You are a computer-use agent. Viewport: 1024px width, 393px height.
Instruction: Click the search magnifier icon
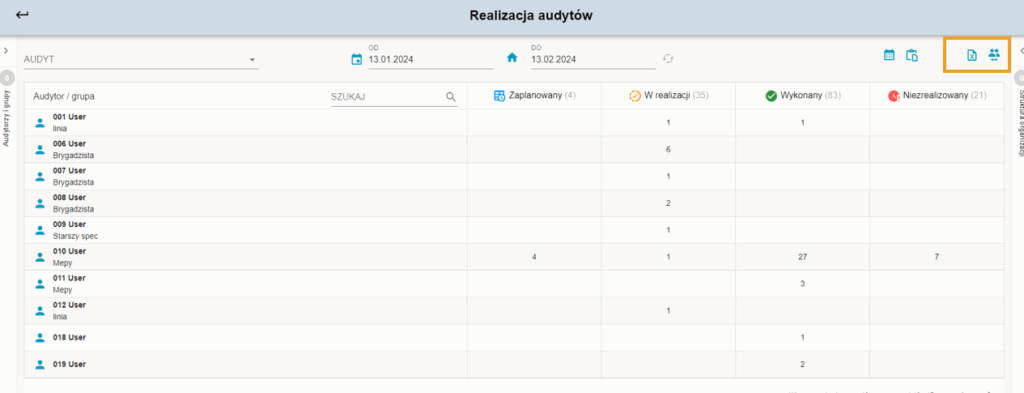pyautogui.click(x=451, y=97)
